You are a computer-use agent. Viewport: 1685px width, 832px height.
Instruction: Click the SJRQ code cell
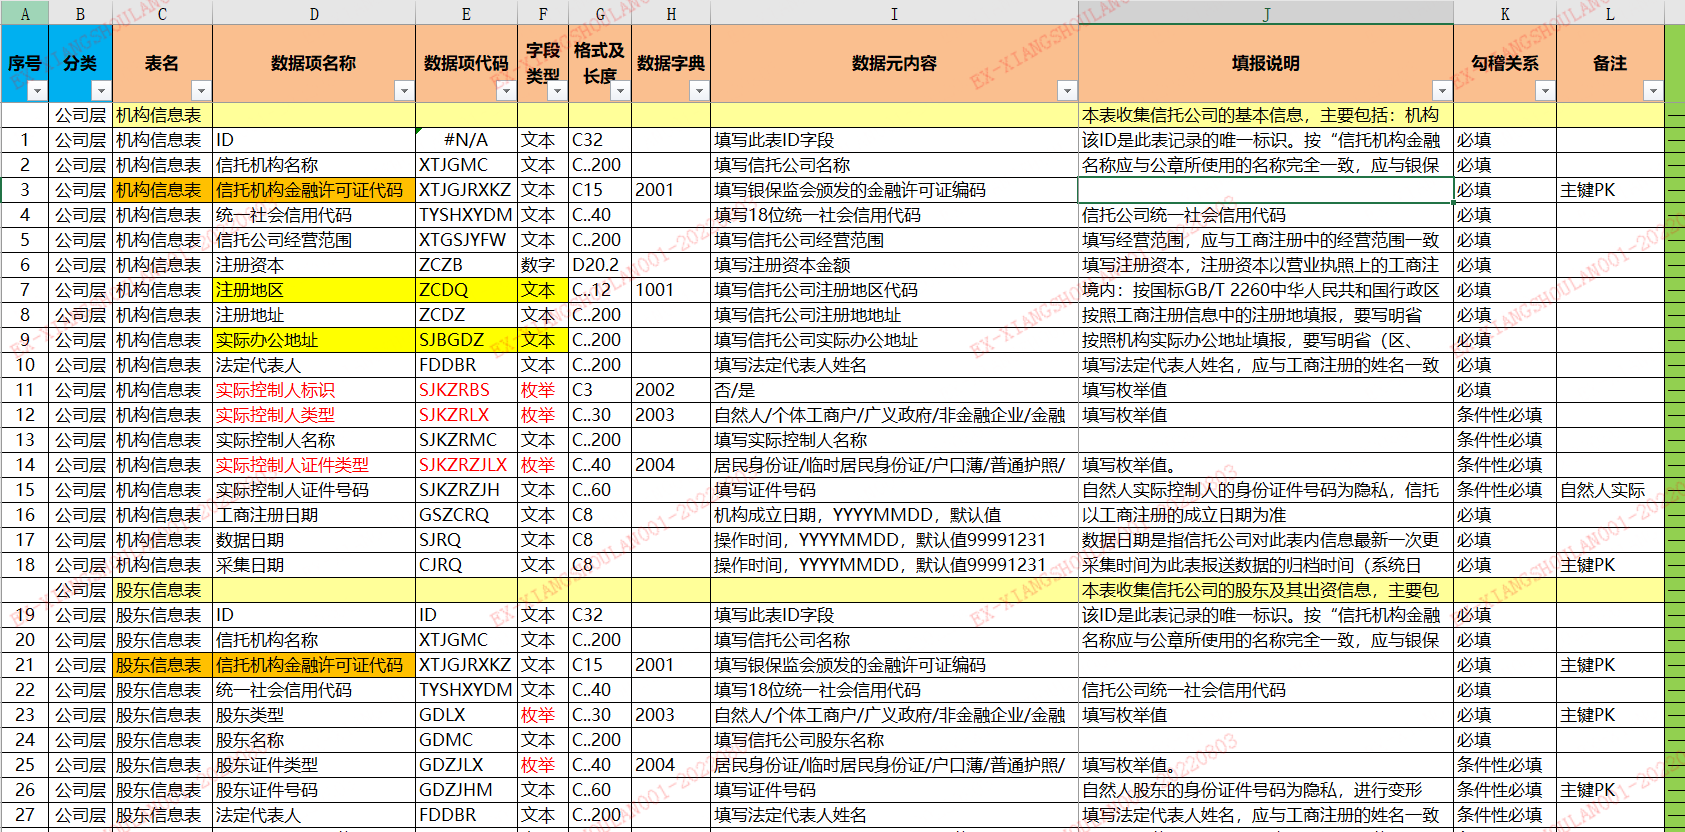(466, 540)
